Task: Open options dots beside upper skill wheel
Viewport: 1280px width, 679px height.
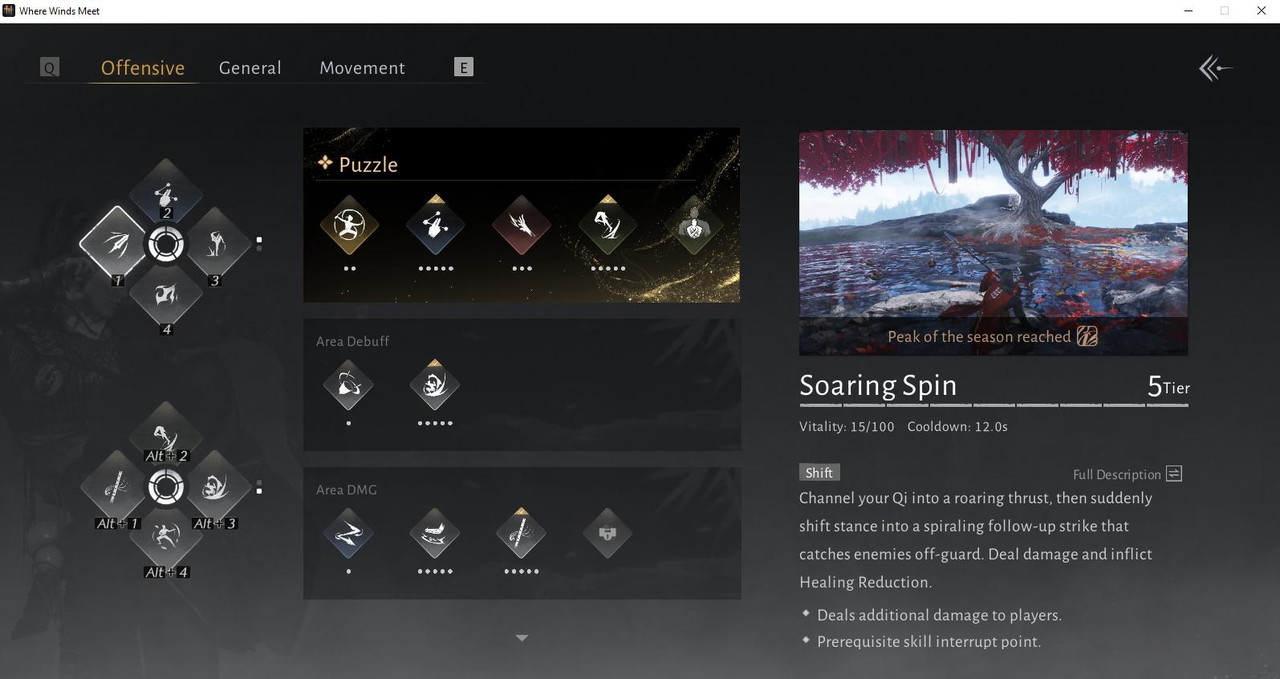Action: (x=259, y=242)
